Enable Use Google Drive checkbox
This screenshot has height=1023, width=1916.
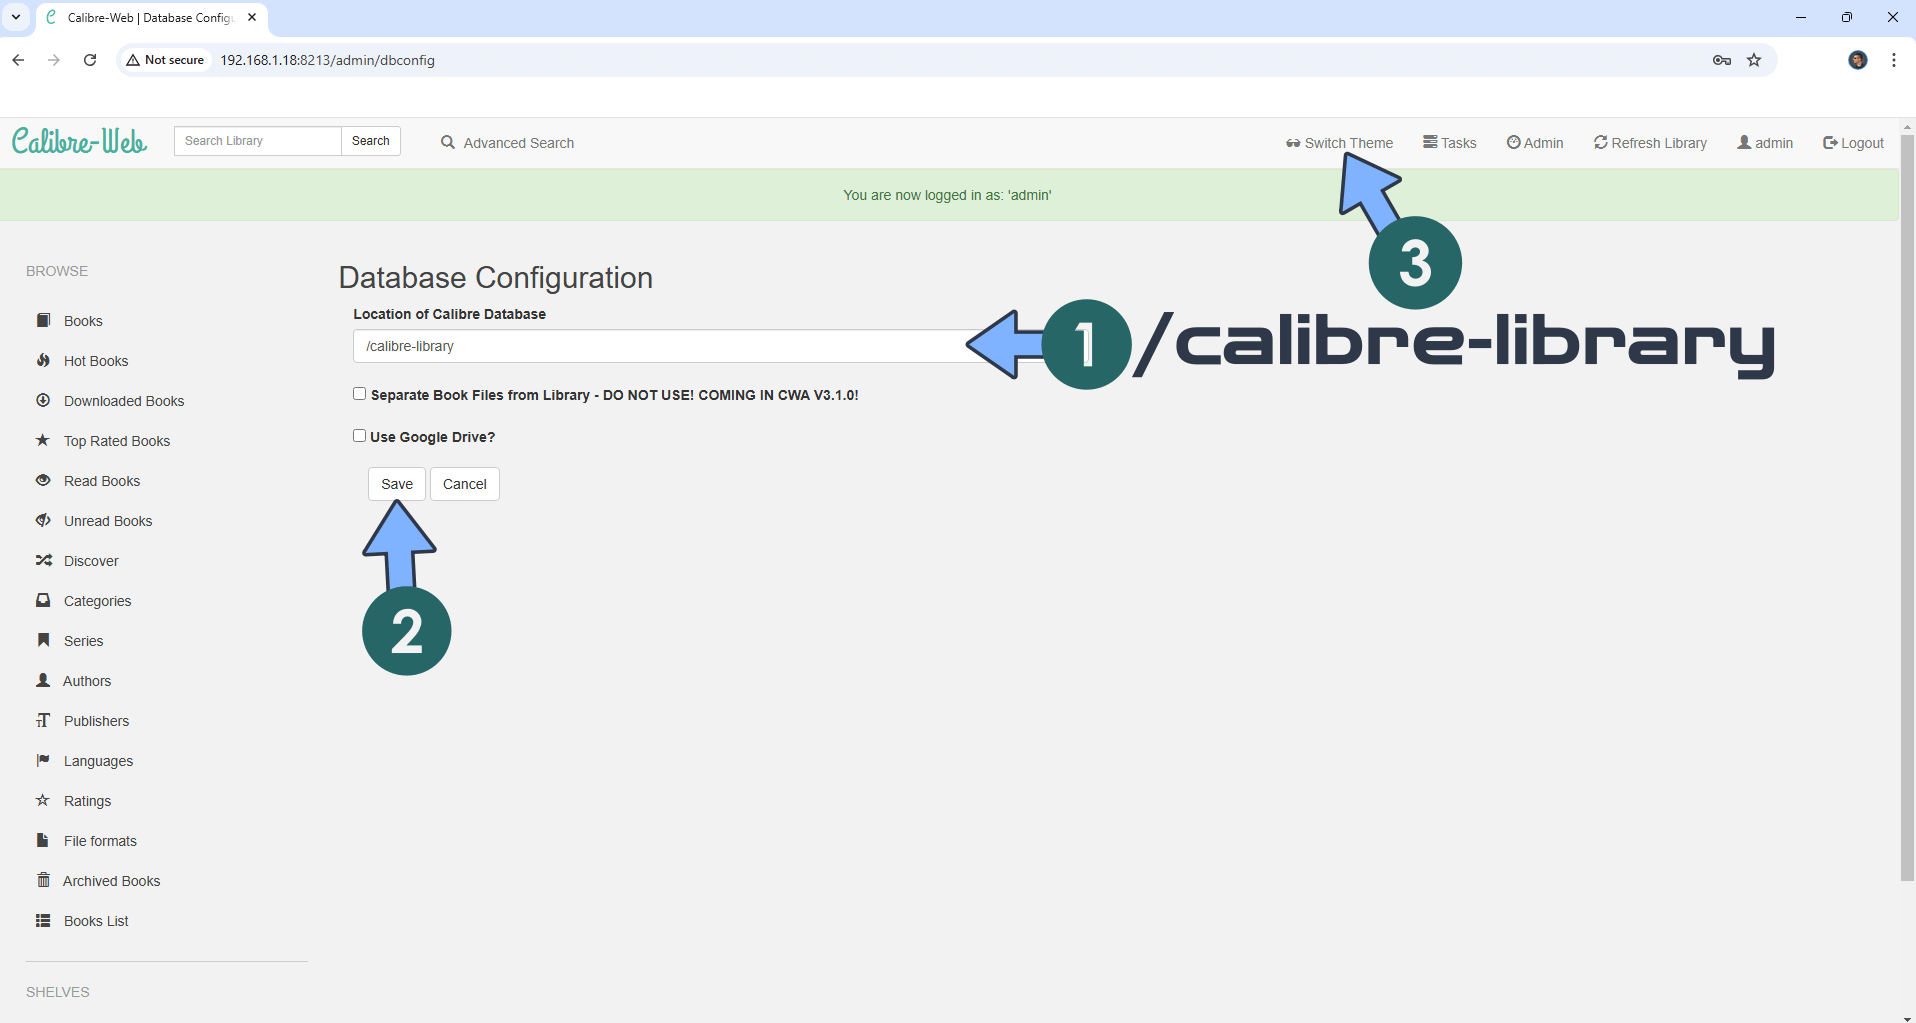pos(359,436)
